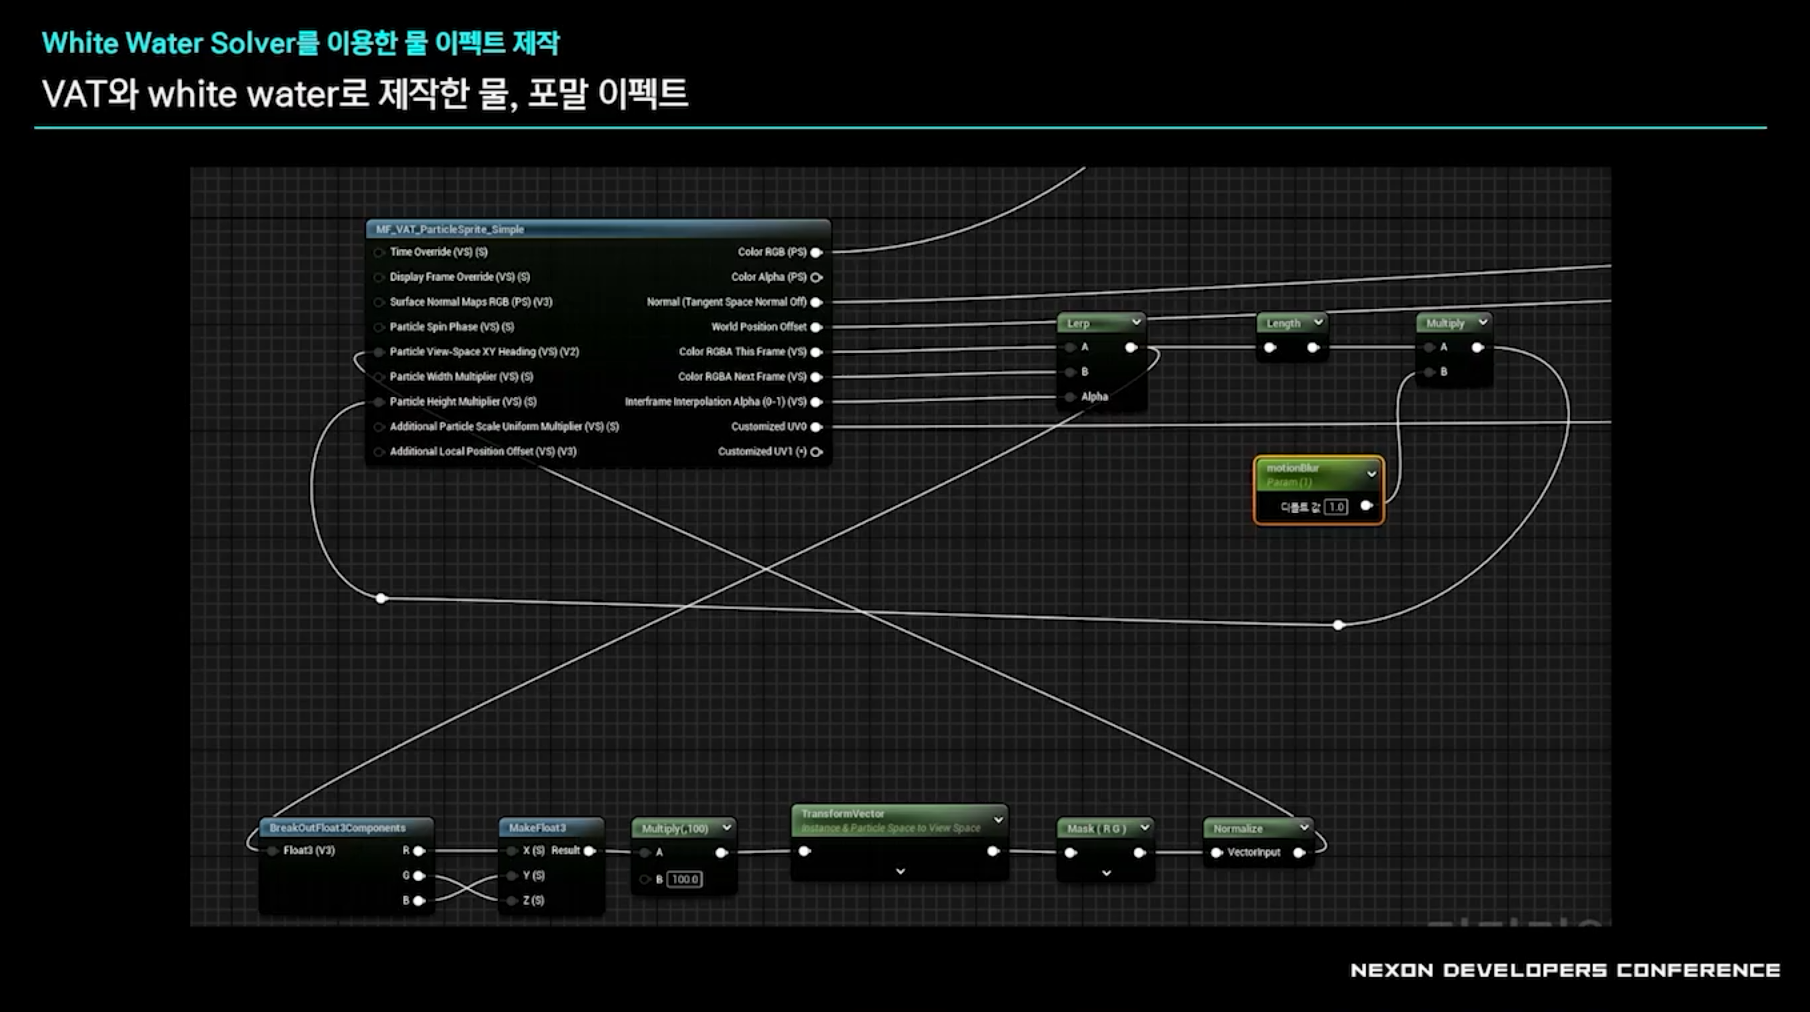Image resolution: width=1810 pixels, height=1012 pixels.
Task: Click the Multiply B value field 100.0
Action: pos(685,879)
